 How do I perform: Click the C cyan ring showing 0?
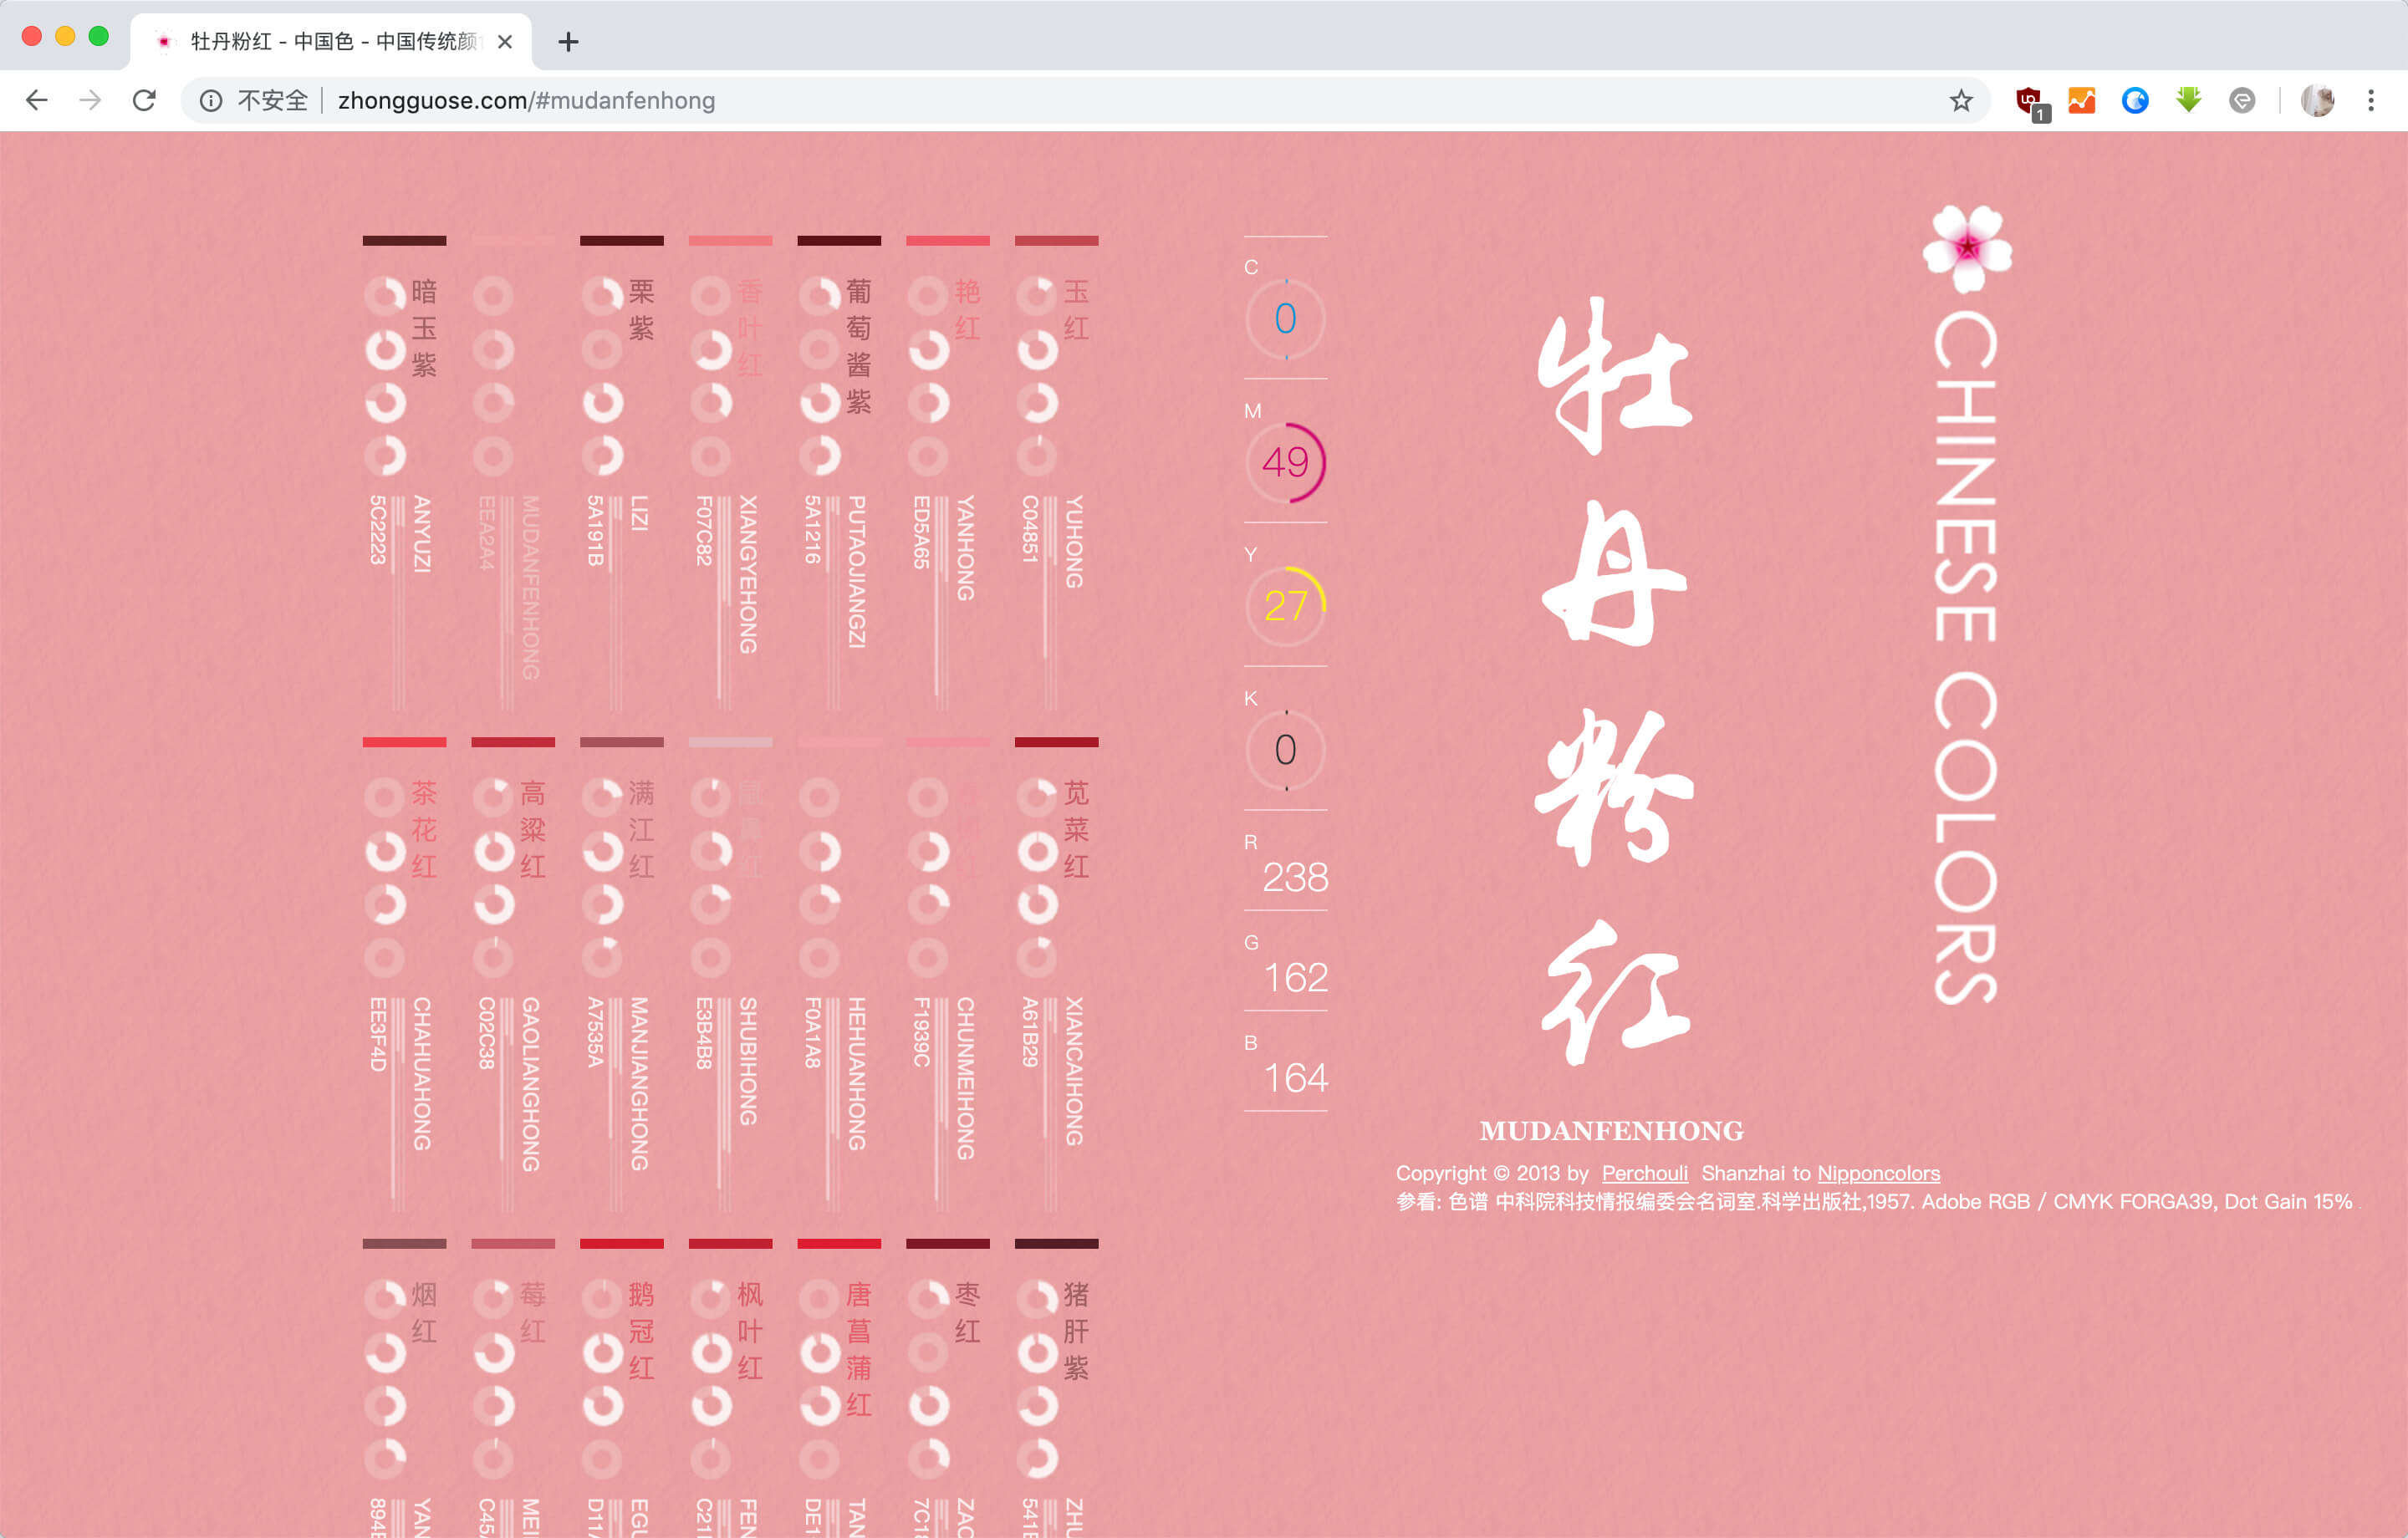tap(1285, 318)
